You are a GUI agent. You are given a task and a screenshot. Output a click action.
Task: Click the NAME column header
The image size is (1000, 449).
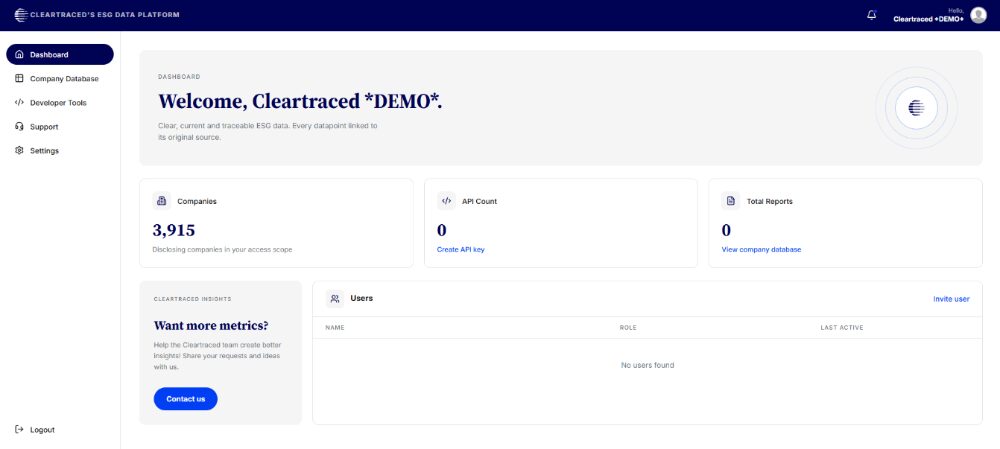click(x=335, y=328)
